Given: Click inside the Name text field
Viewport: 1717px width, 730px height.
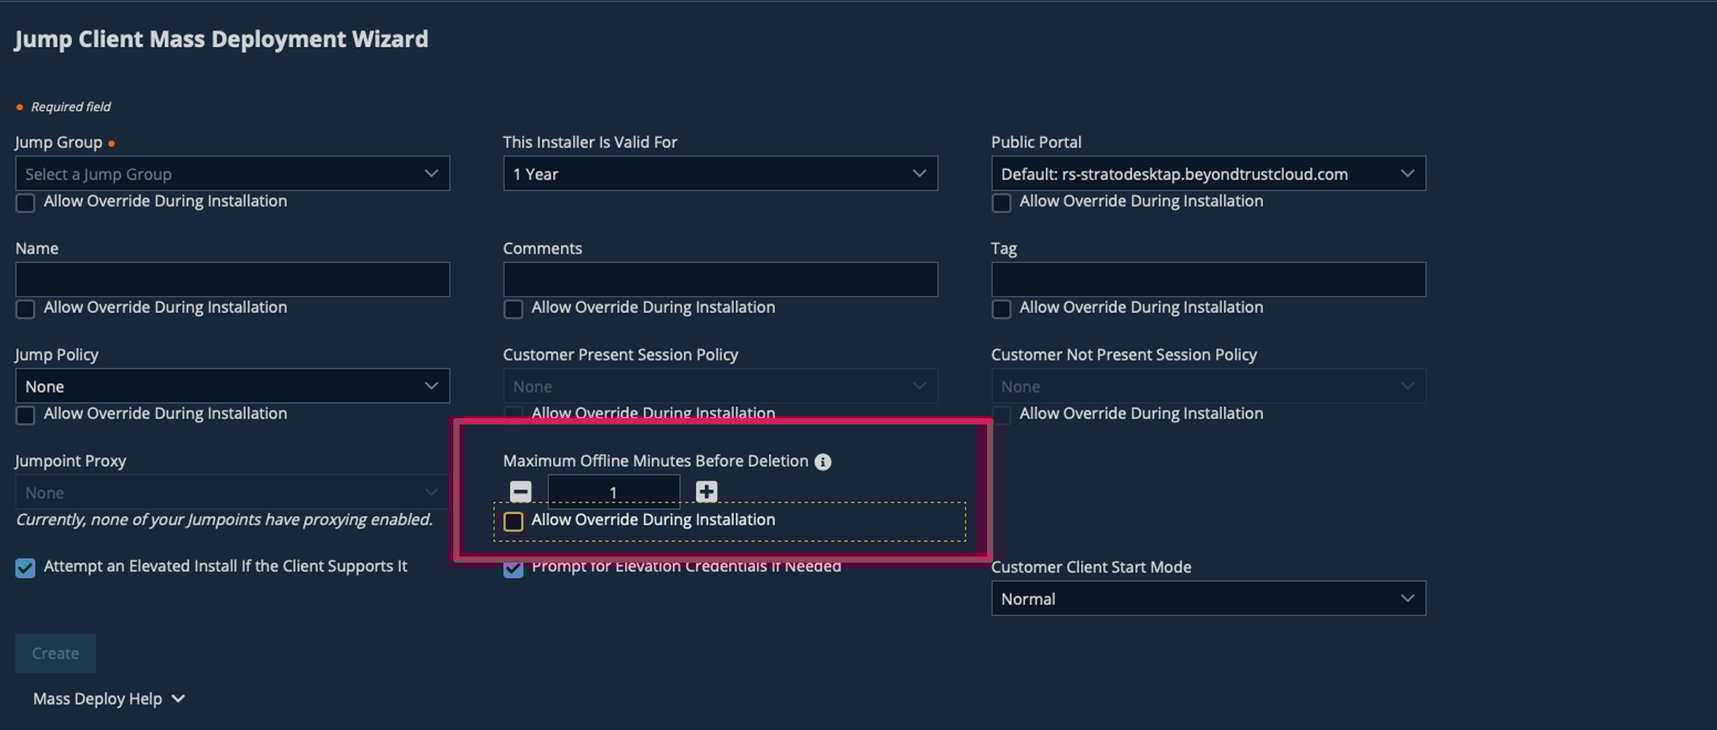Looking at the screenshot, I should pyautogui.click(x=231, y=279).
